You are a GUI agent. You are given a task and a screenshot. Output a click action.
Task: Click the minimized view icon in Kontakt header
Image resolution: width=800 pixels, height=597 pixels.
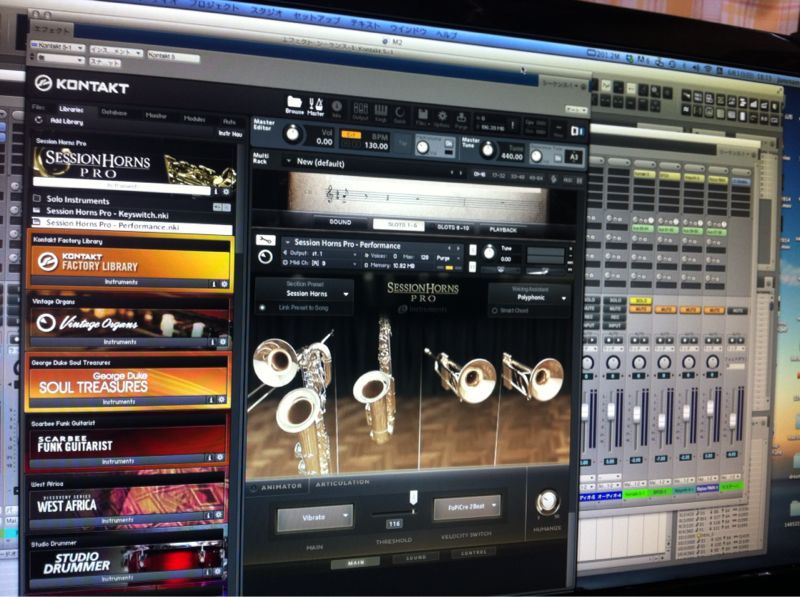(577, 131)
